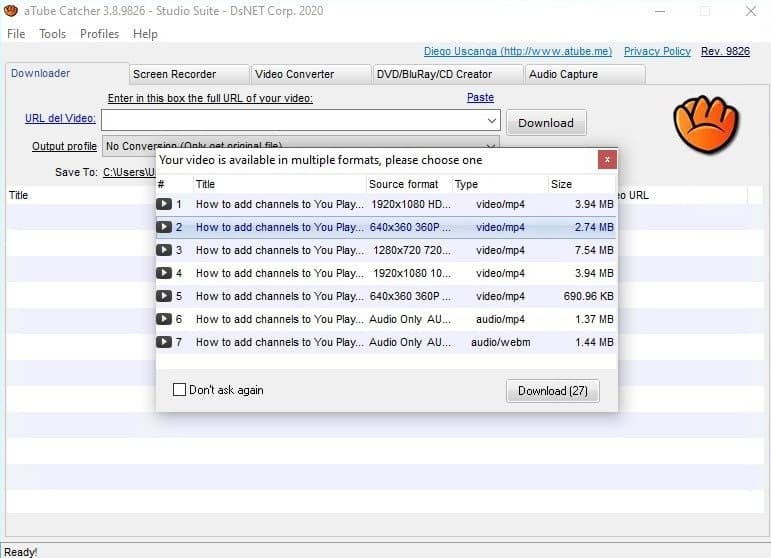Enable the Don't ask again checkbox
Screen dimensions: 771x558
coord(180,390)
